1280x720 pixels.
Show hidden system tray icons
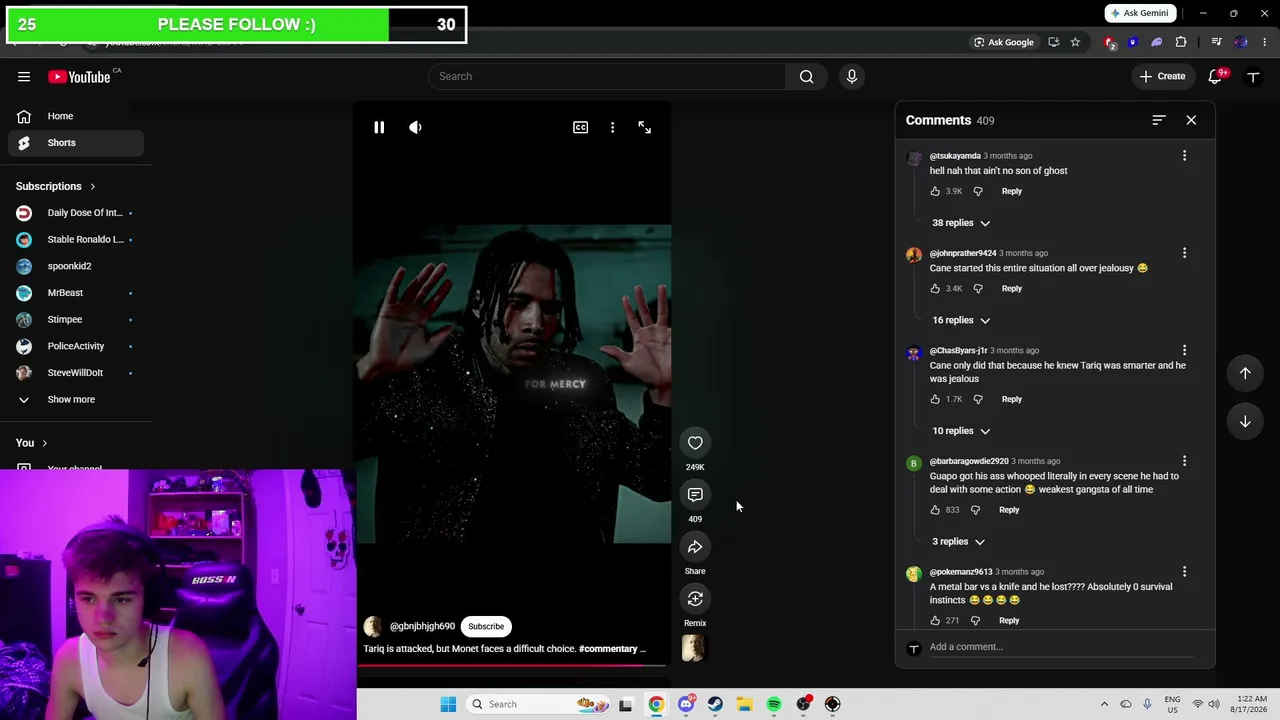(x=1104, y=704)
